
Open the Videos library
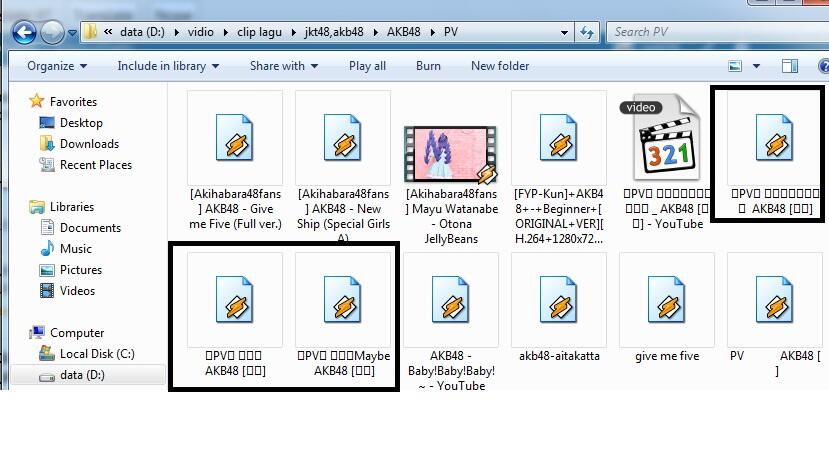click(x=77, y=291)
